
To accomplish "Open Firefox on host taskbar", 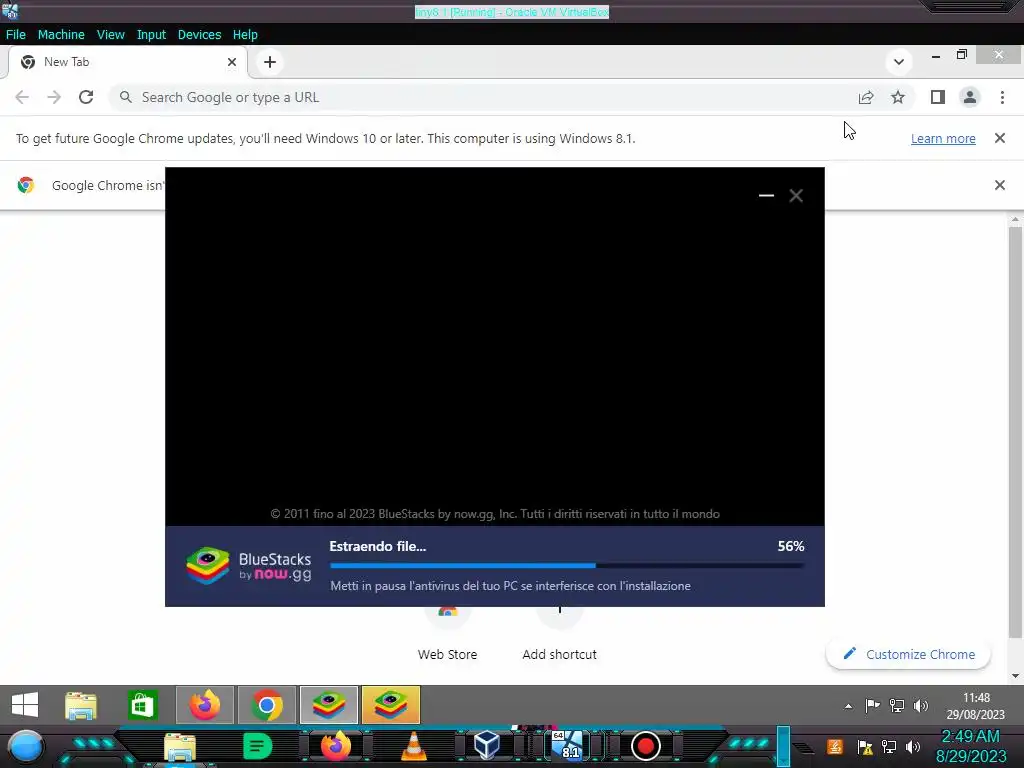I will [x=336, y=746].
